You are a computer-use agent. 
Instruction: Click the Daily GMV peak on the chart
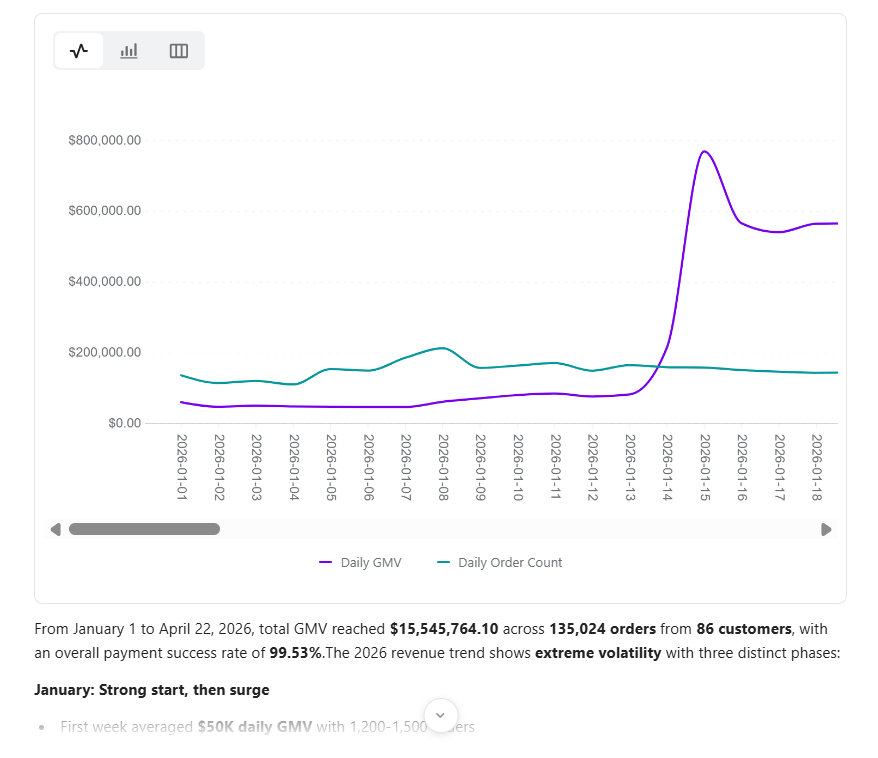704,152
